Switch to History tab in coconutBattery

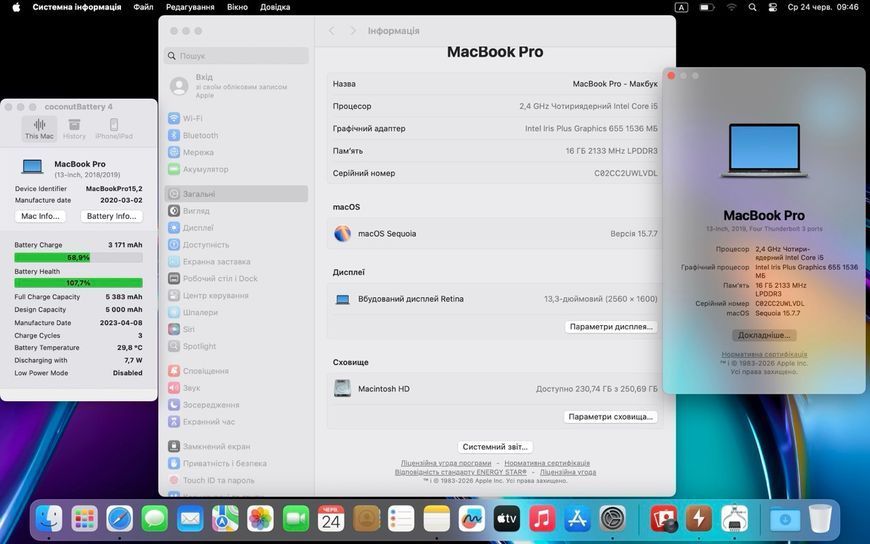[74, 129]
